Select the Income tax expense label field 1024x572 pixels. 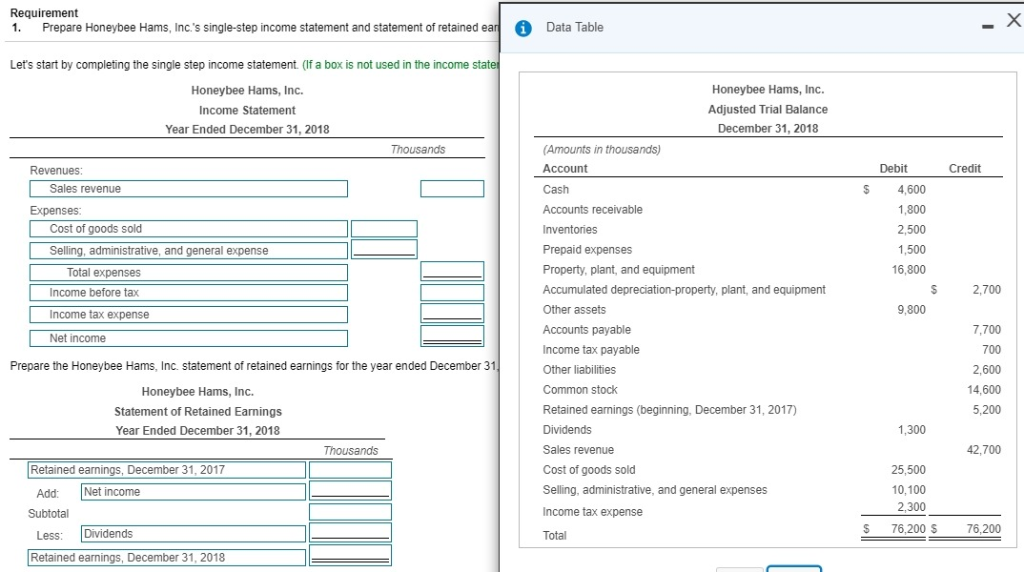[x=189, y=315]
